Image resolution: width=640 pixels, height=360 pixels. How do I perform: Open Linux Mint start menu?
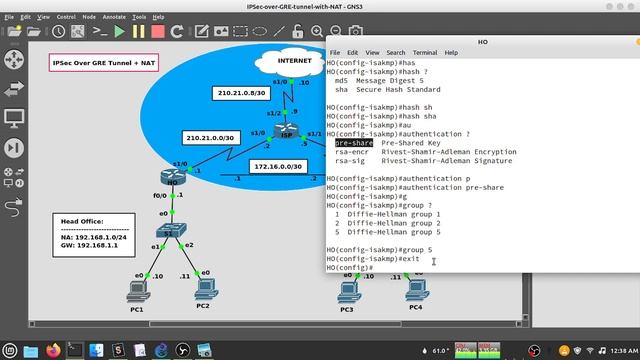tap(9, 351)
